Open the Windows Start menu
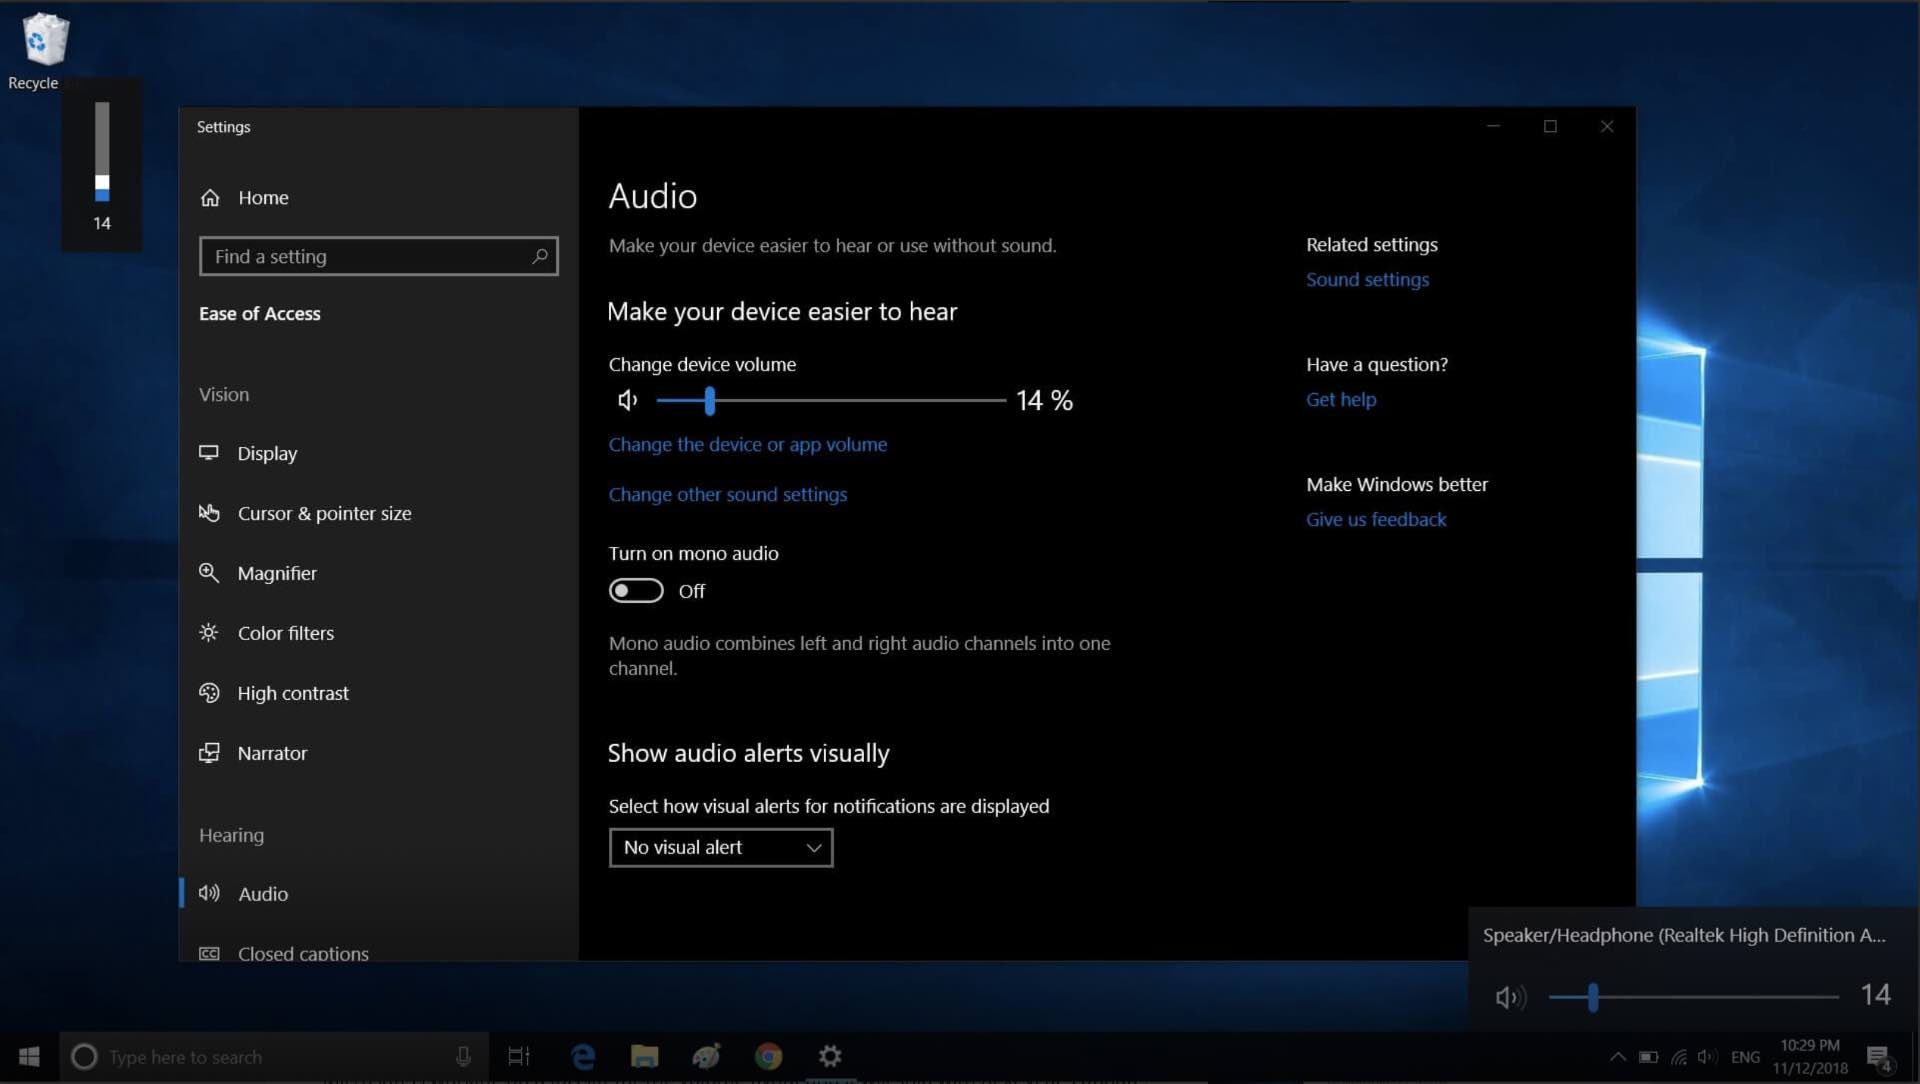This screenshot has width=1920, height=1084. coord(29,1057)
